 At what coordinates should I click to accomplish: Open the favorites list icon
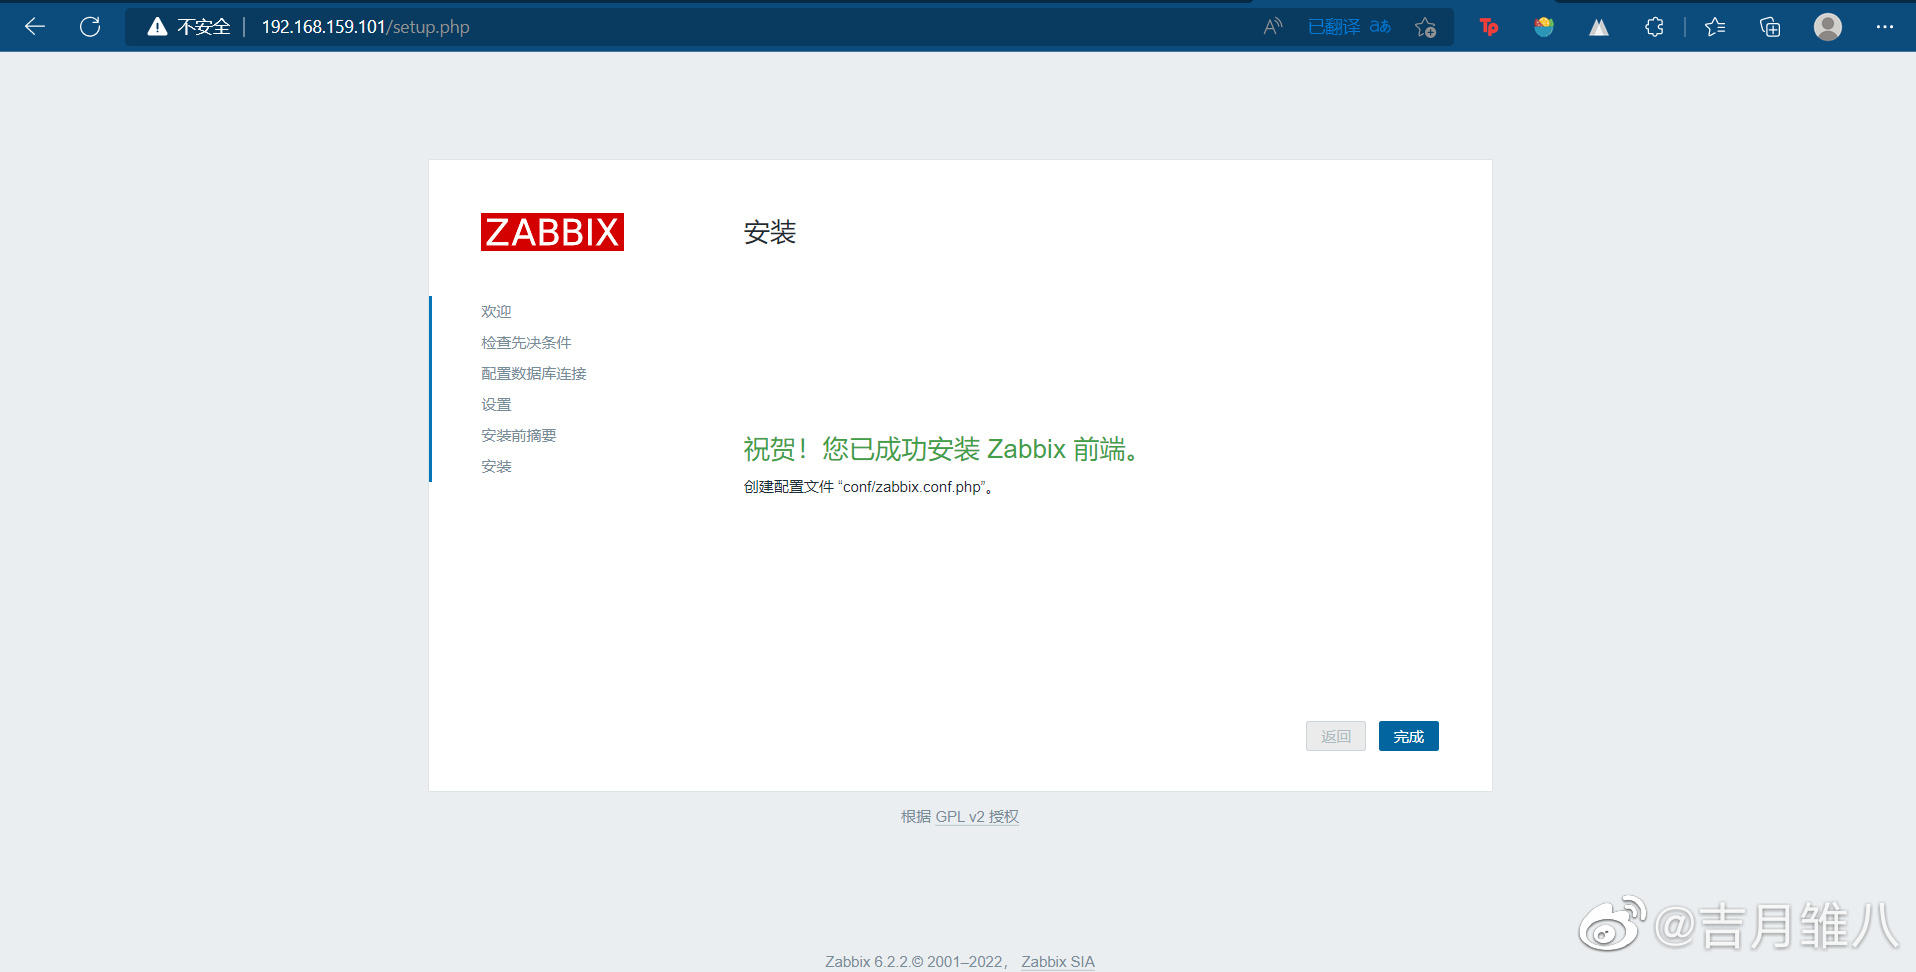tap(1715, 27)
